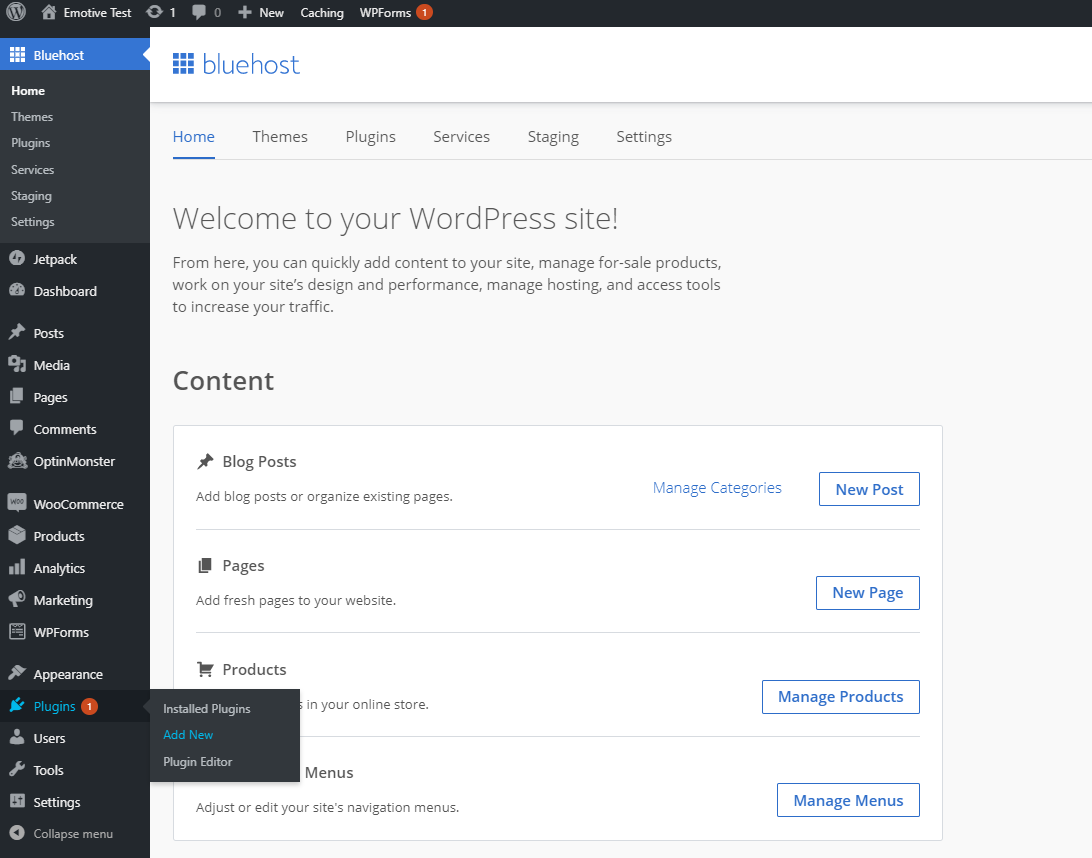
Task: Open WooCommerce from the sidebar icon
Action: (16, 503)
